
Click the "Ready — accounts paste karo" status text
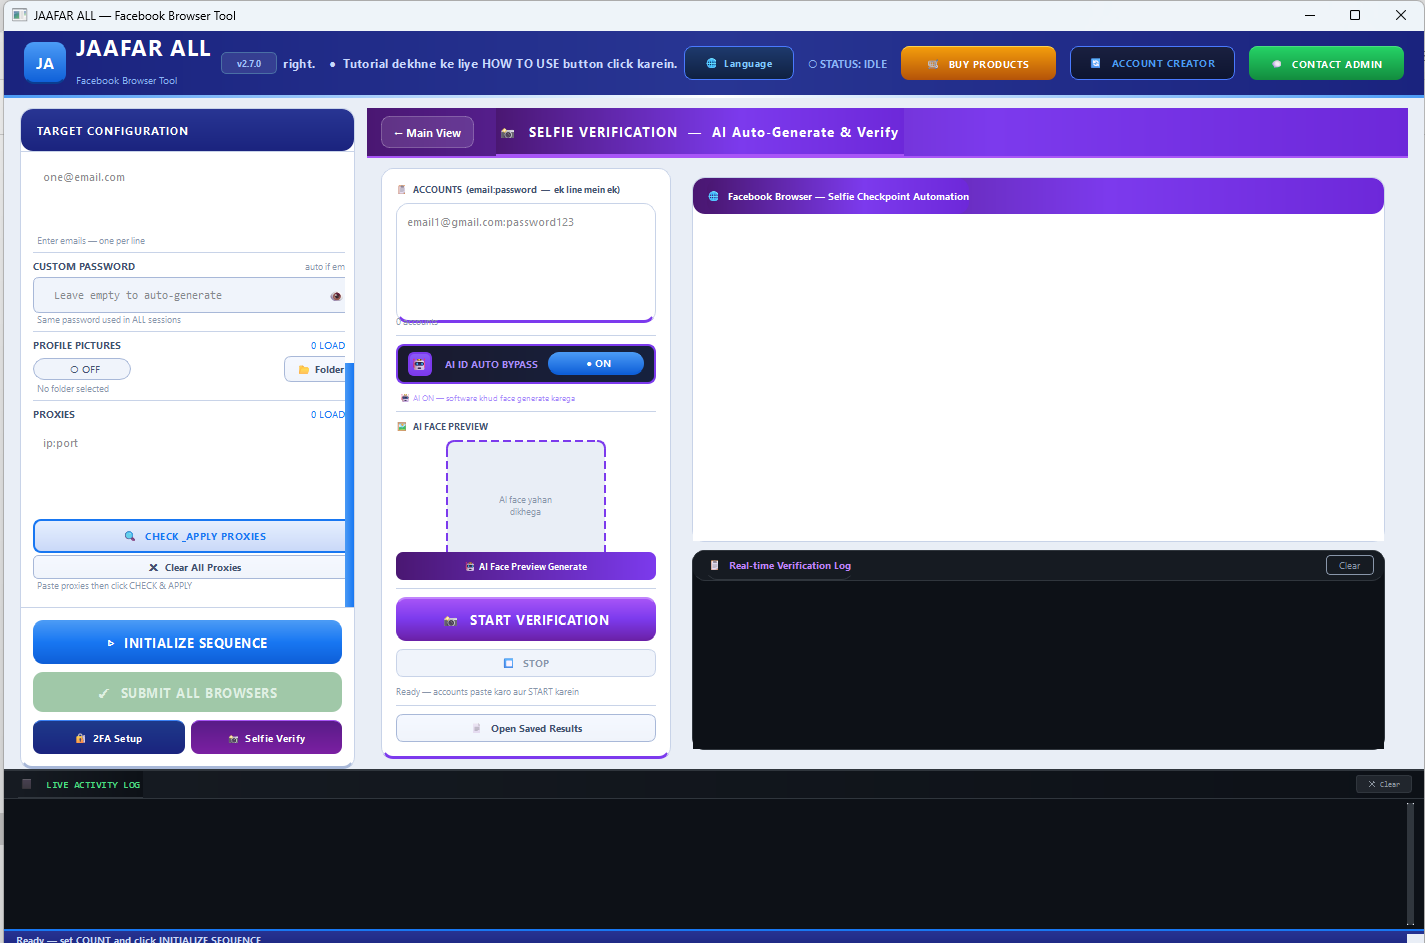[488, 692]
